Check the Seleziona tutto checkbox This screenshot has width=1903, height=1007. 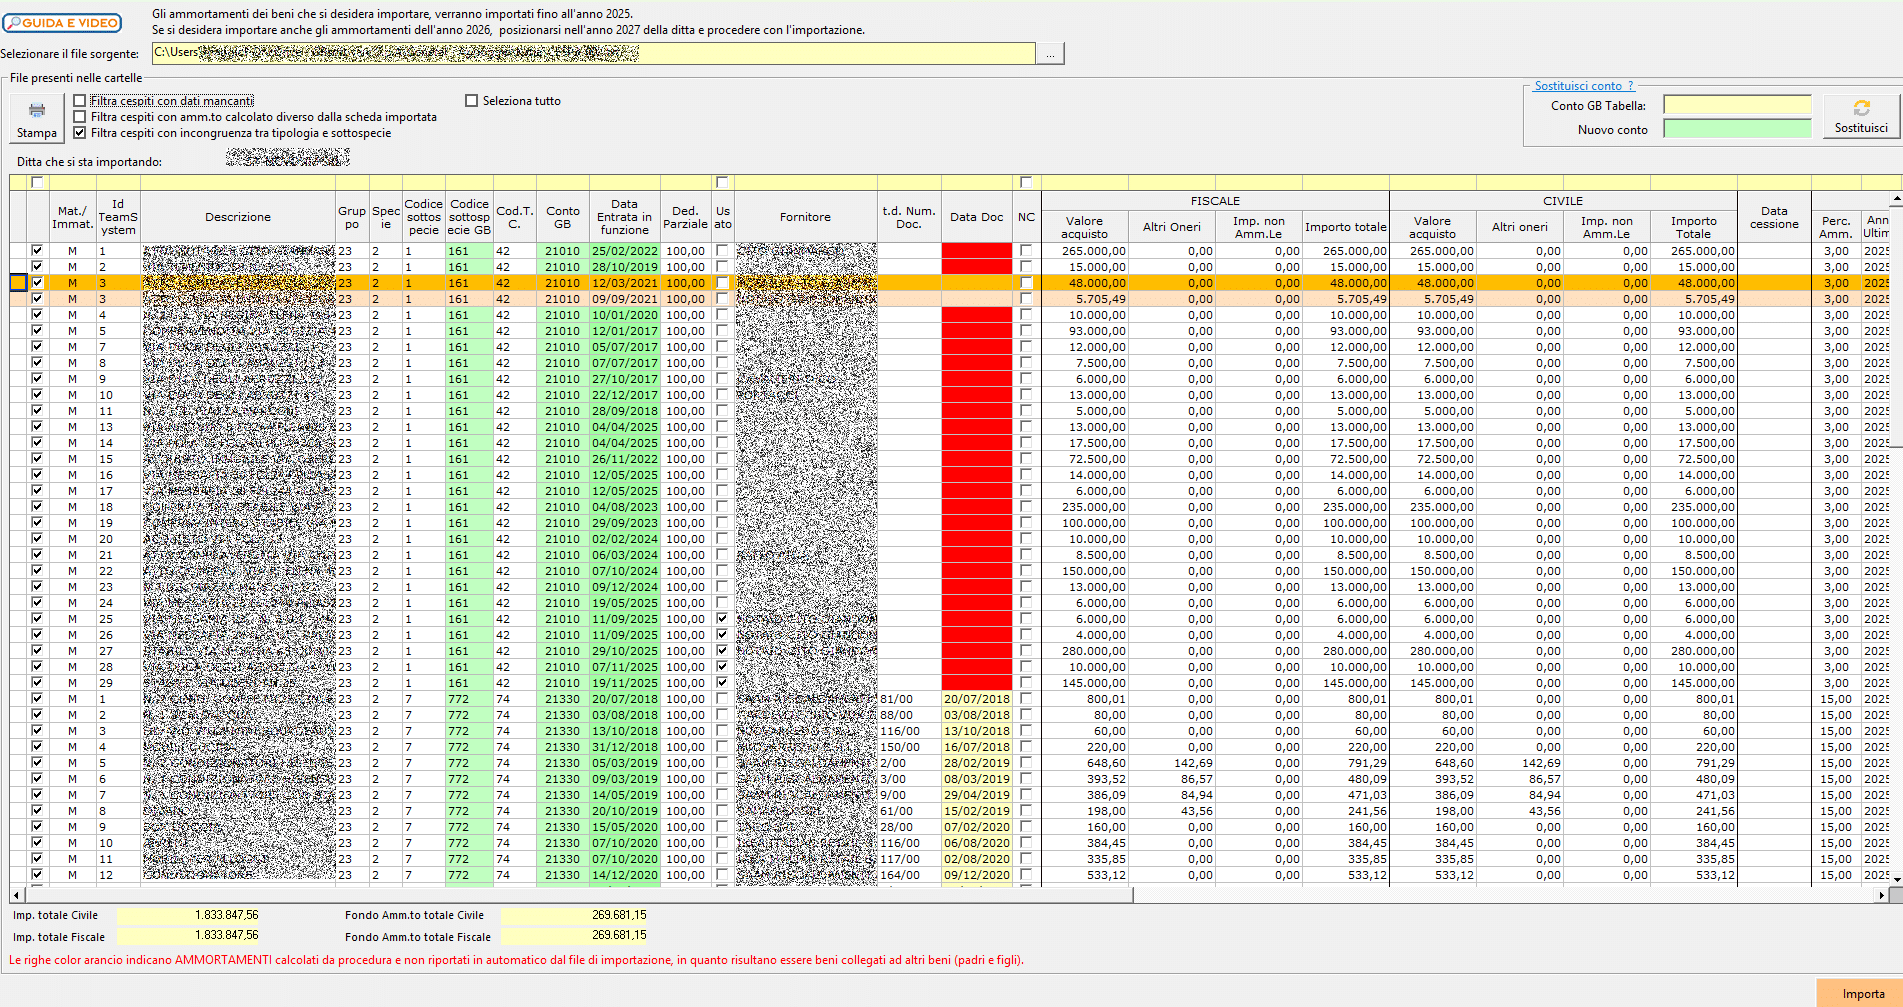[x=472, y=101]
